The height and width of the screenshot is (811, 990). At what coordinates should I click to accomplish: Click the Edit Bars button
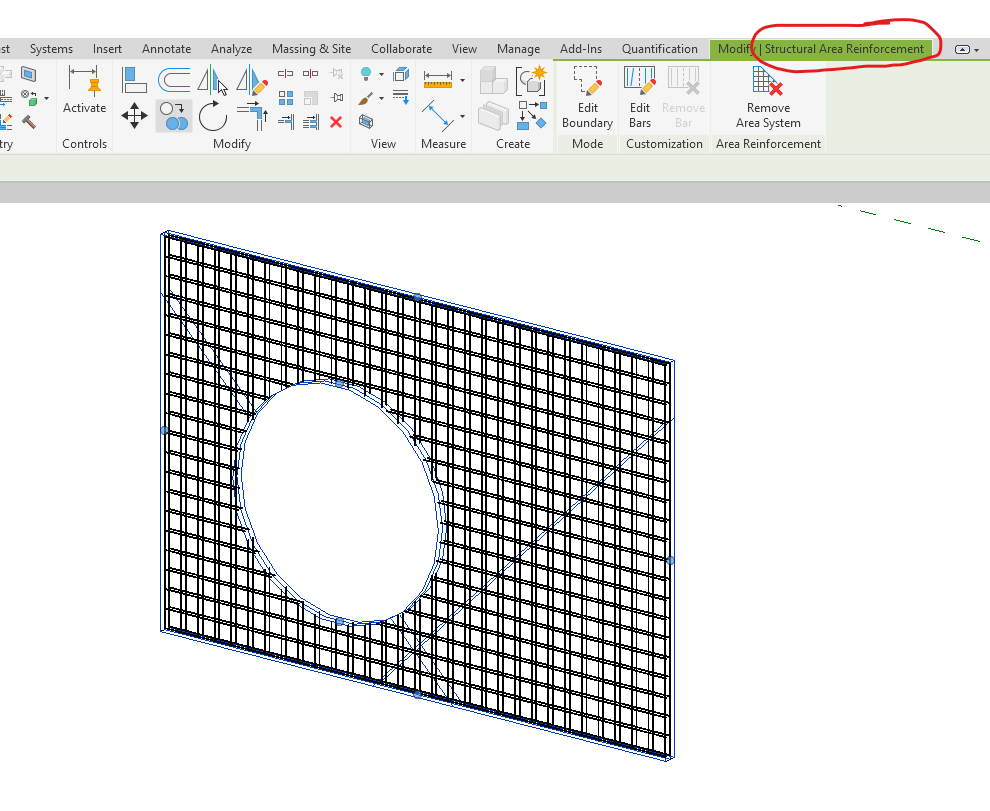tap(640, 97)
